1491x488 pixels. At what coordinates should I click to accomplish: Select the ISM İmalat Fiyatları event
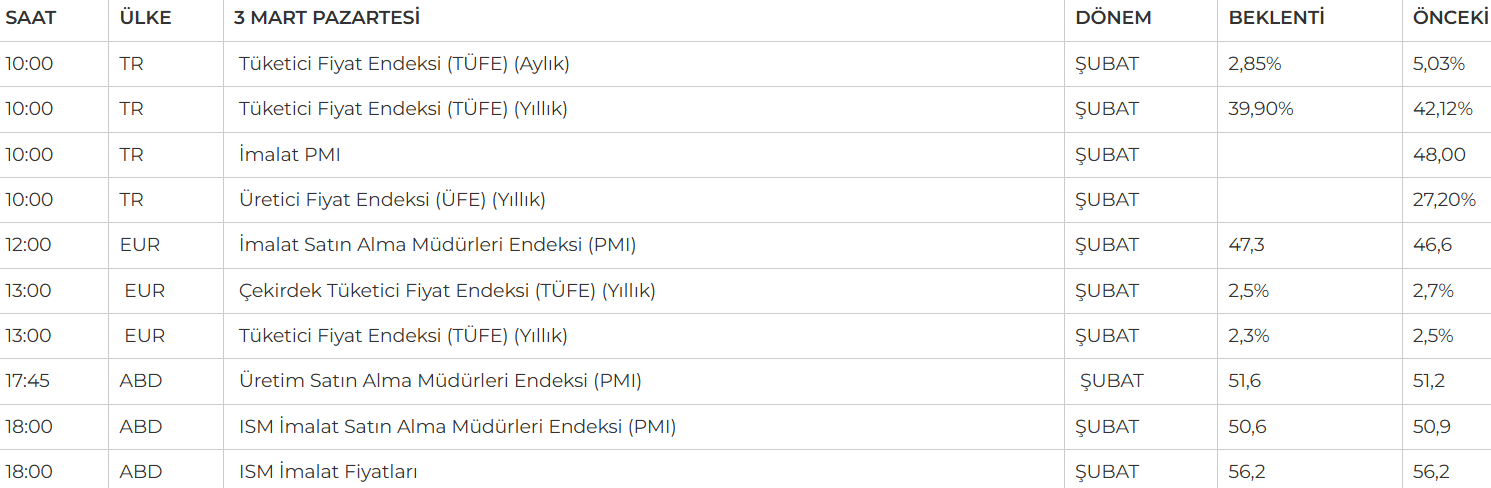click(x=328, y=472)
